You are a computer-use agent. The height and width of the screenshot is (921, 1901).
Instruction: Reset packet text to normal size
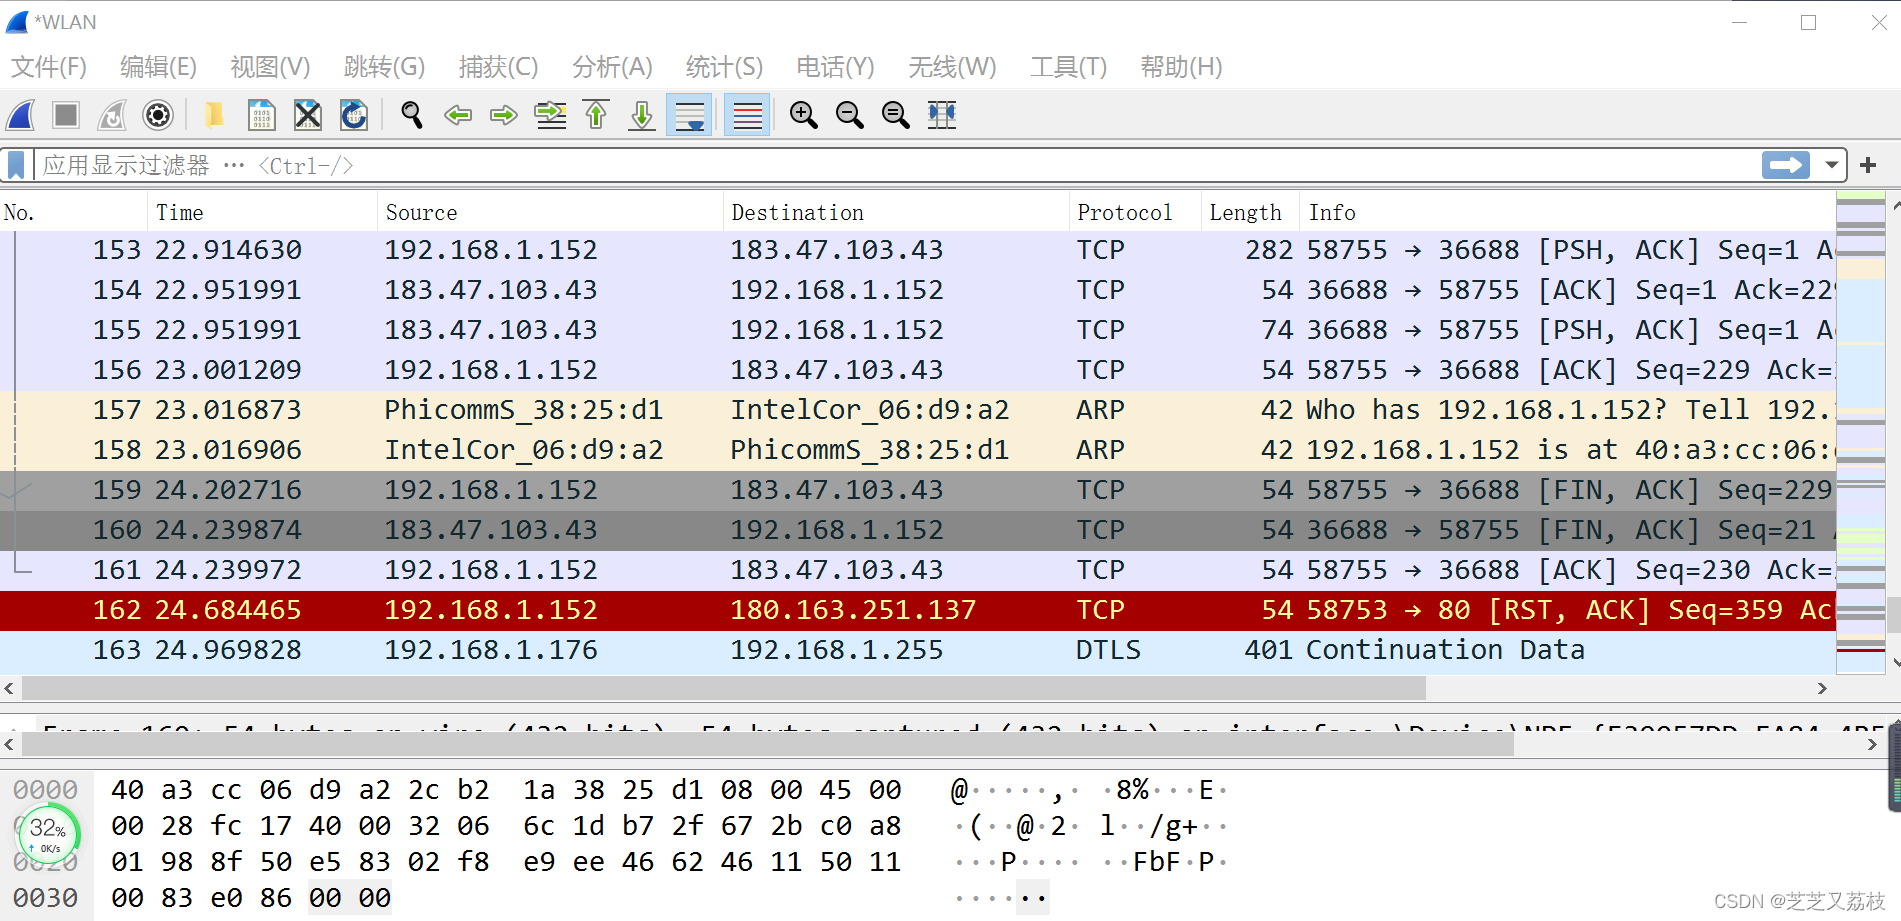[896, 115]
